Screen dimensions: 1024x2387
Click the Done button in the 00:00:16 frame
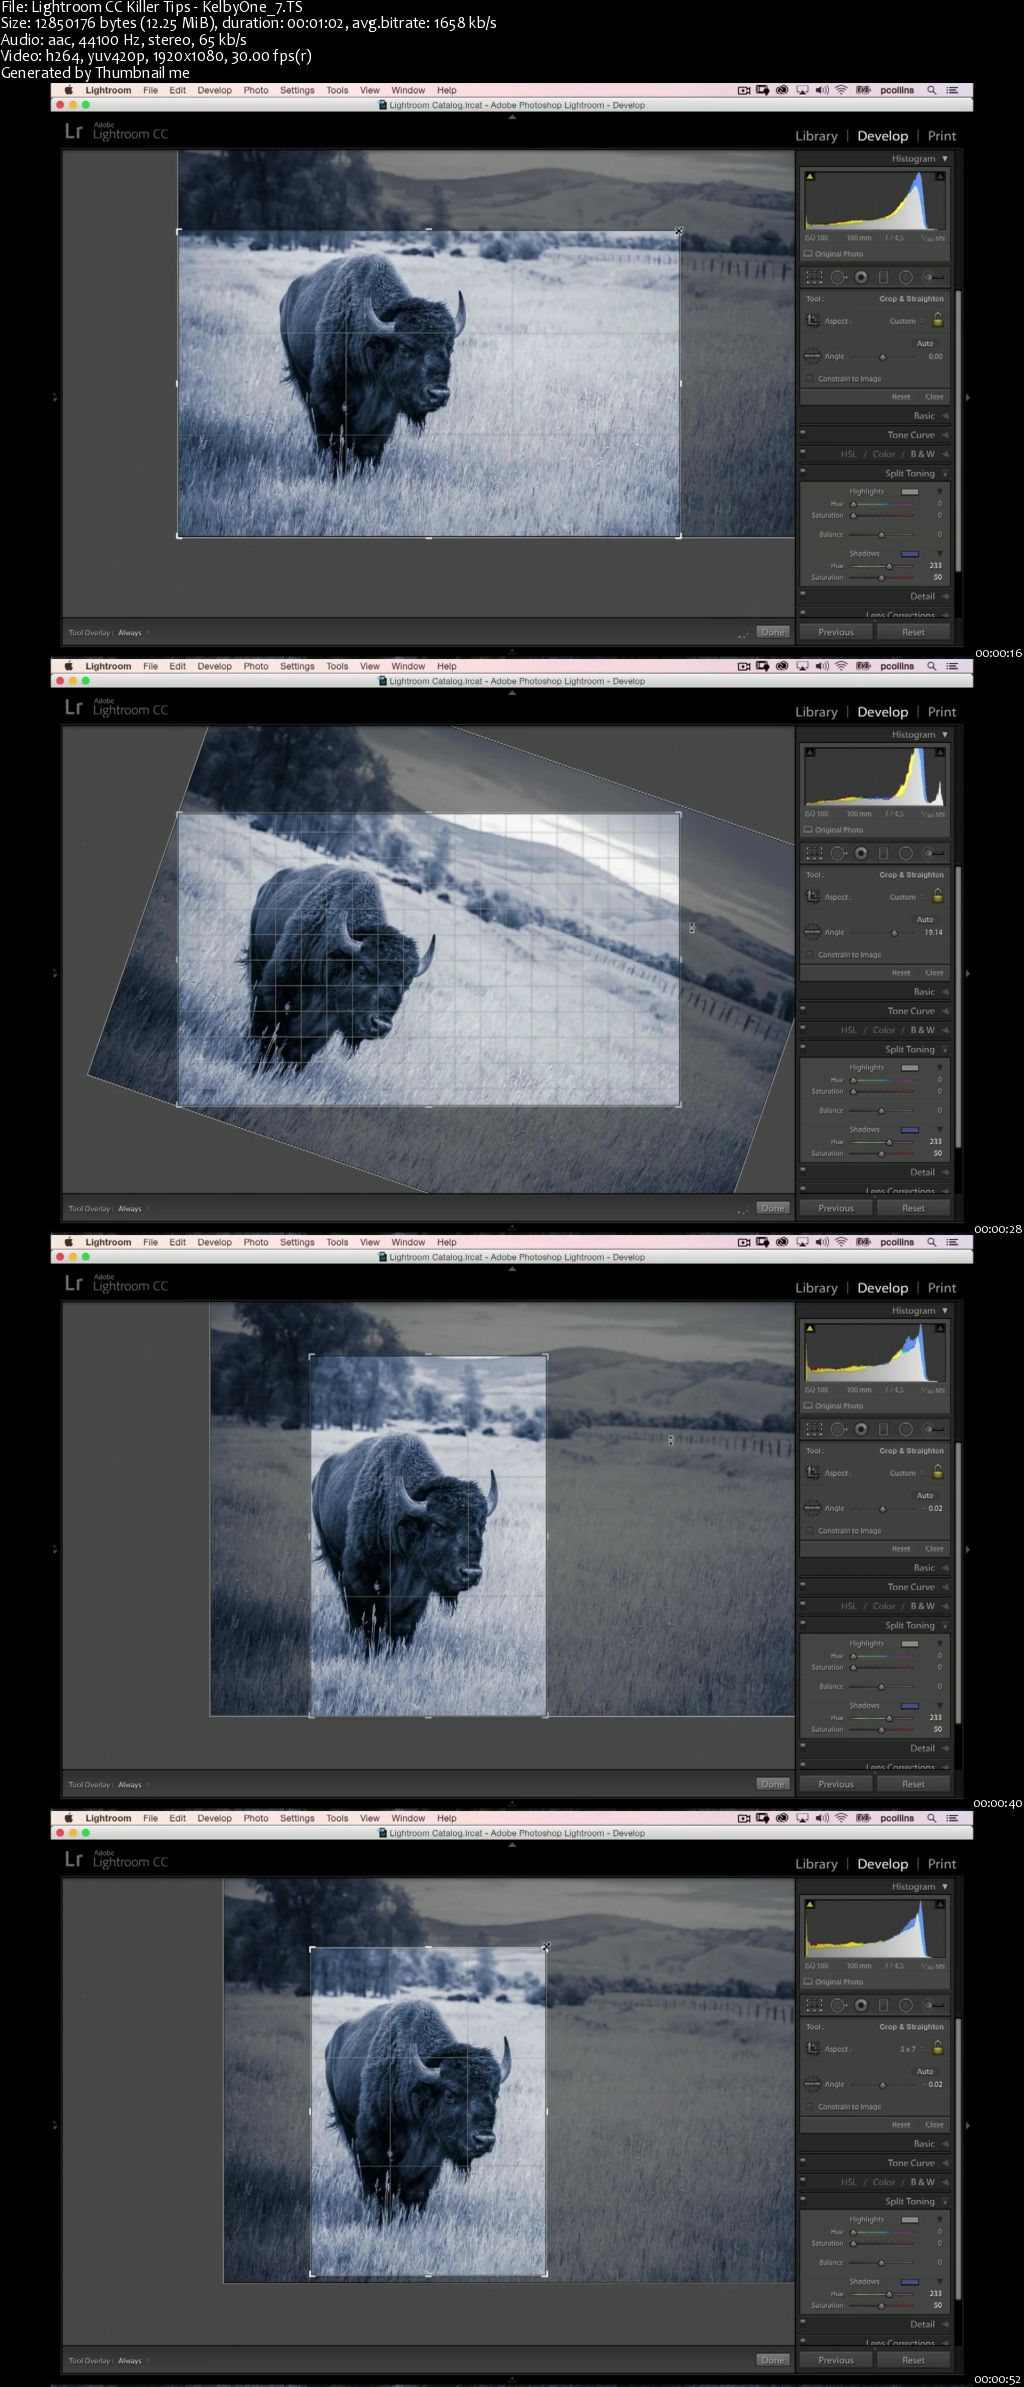[x=773, y=632]
